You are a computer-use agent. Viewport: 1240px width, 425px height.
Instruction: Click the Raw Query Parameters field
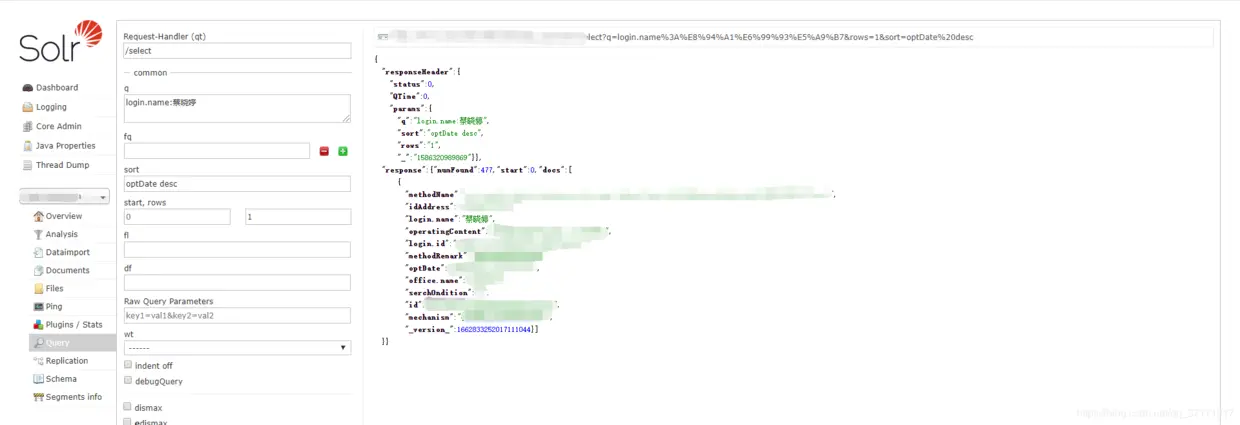coord(237,315)
